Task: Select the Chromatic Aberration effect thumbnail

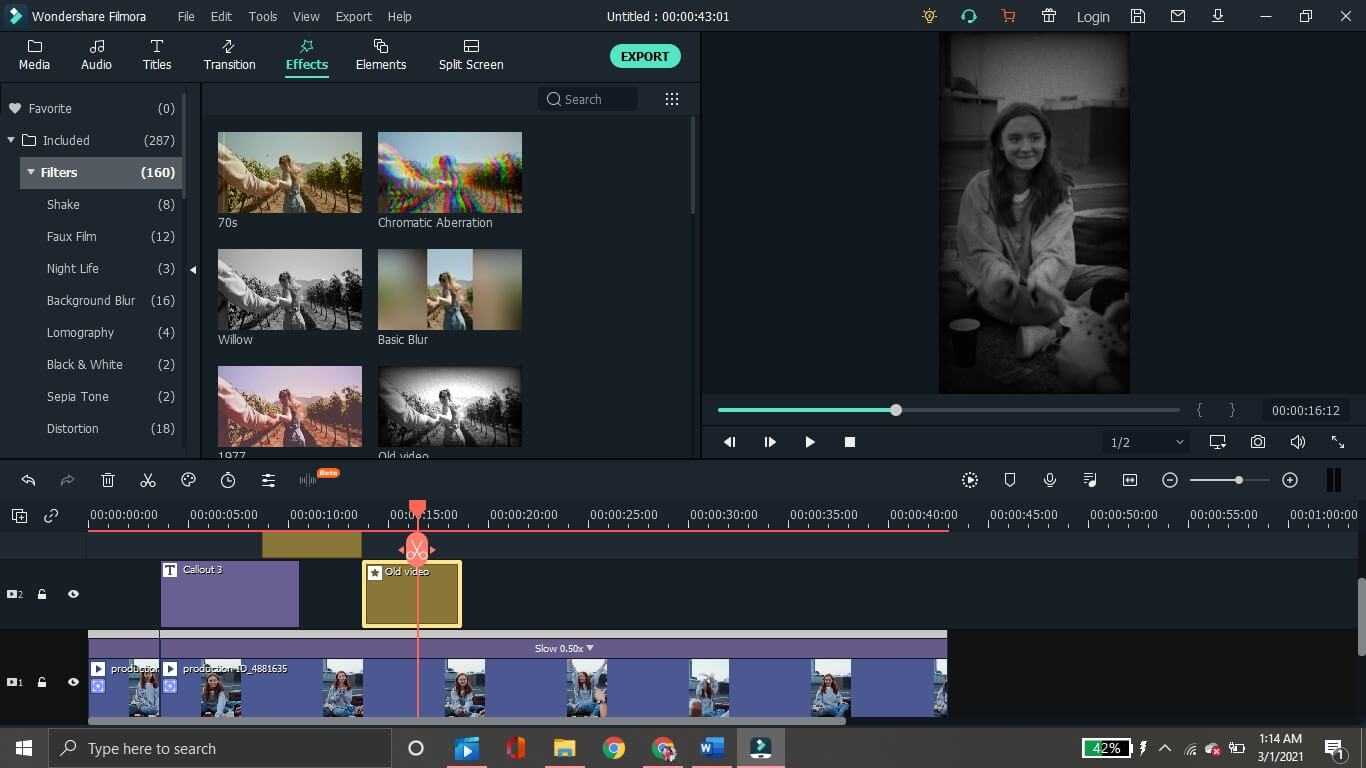Action: [449, 172]
